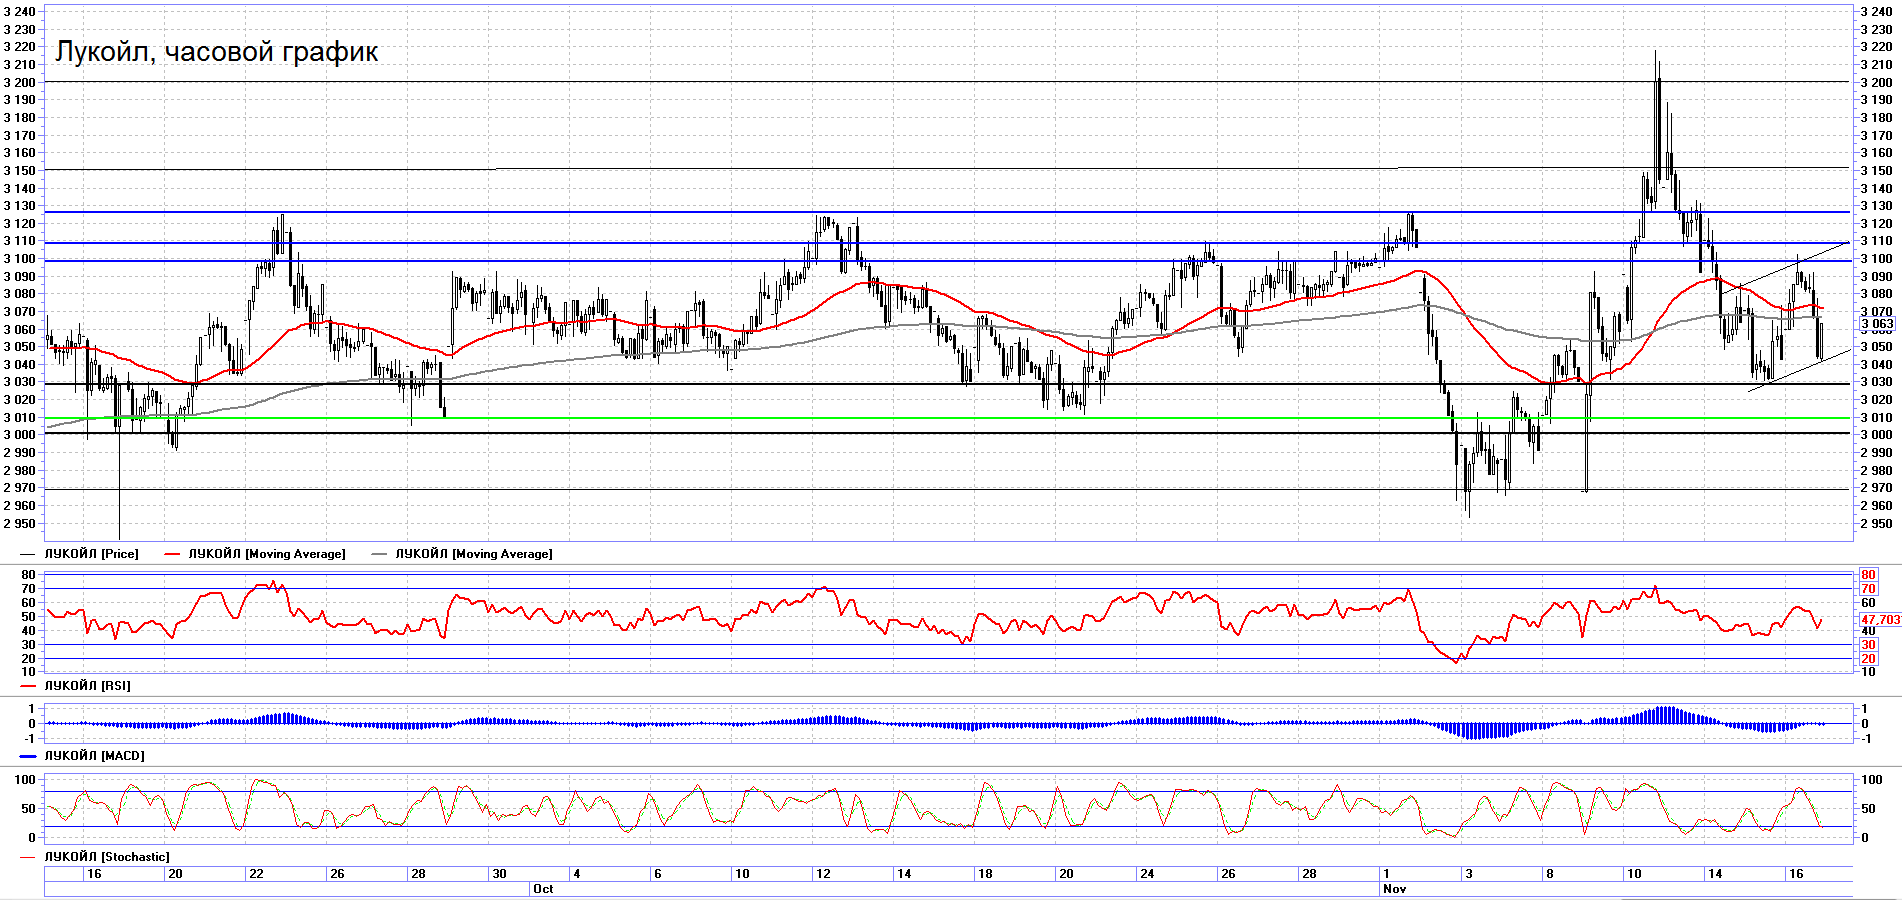1902x900 pixels.
Task: Click the red boxed RSI level "80"
Action: coord(1868,575)
